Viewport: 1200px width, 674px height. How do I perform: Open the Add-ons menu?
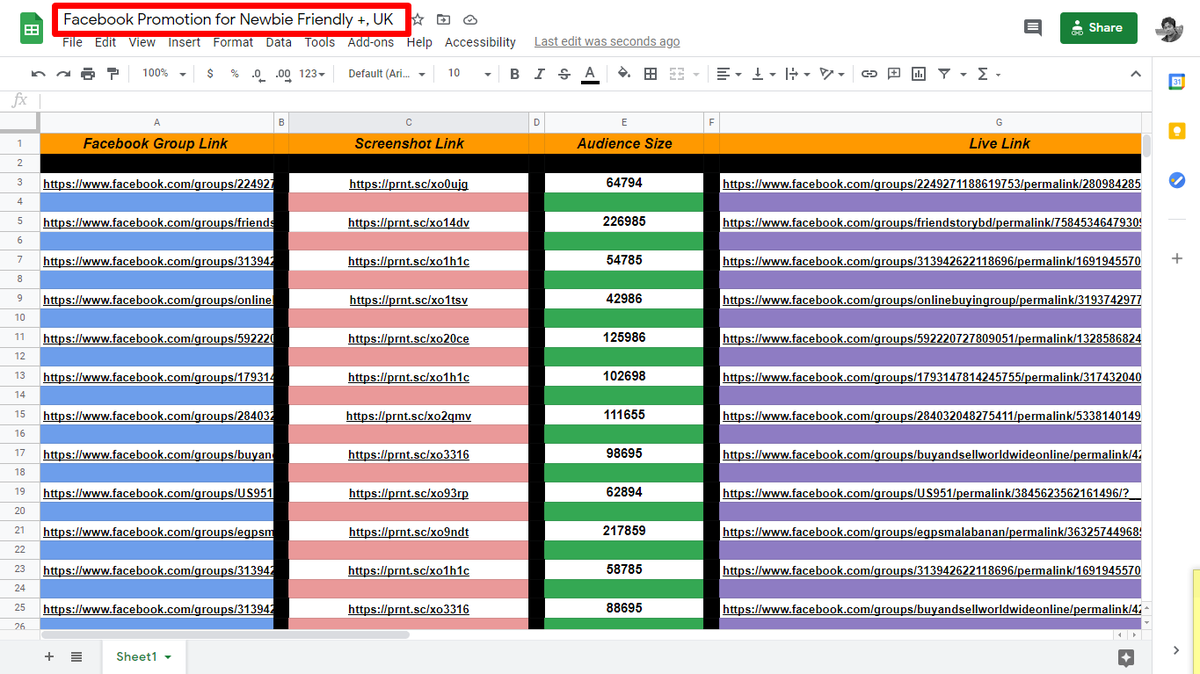(371, 42)
